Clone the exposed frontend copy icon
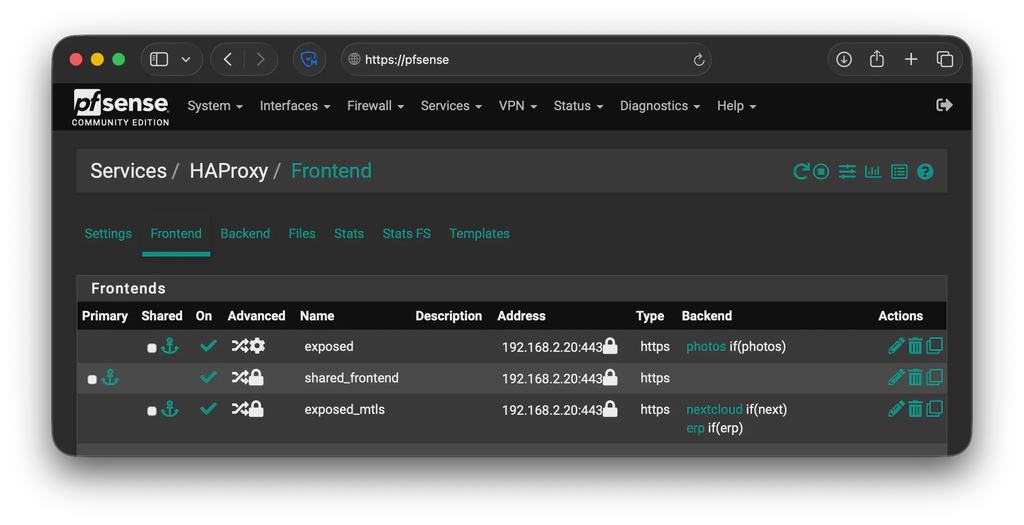This screenshot has width=1024, height=525. click(x=935, y=345)
